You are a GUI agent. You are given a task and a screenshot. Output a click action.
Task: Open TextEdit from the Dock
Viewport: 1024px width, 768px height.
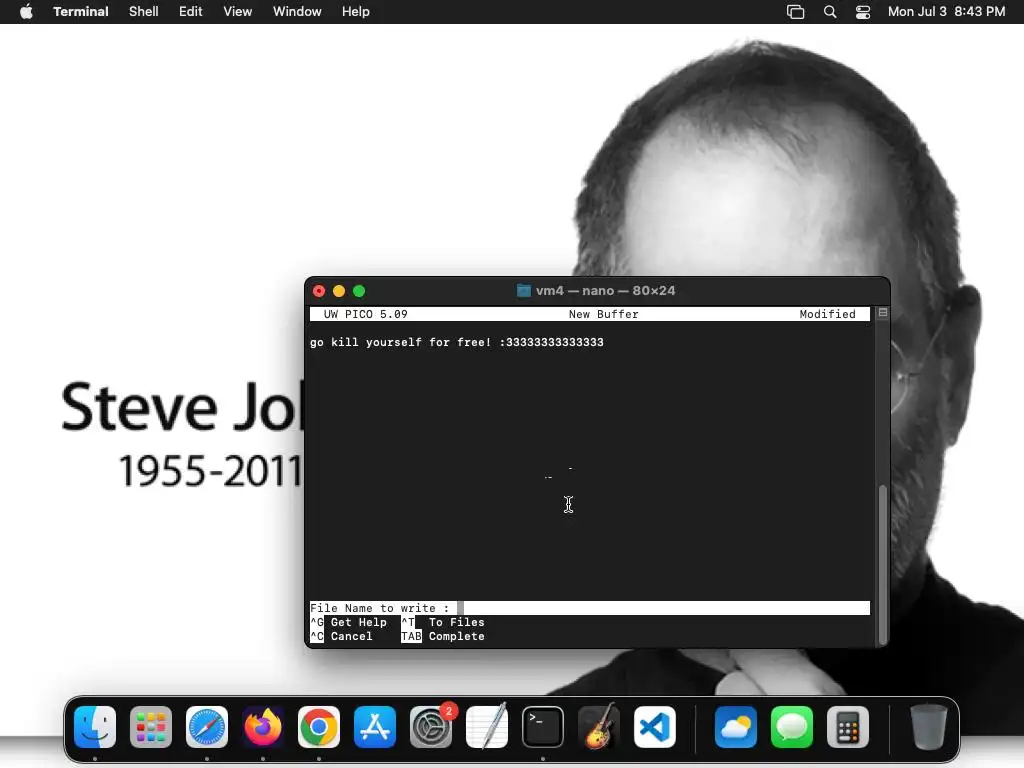(487, 727)
